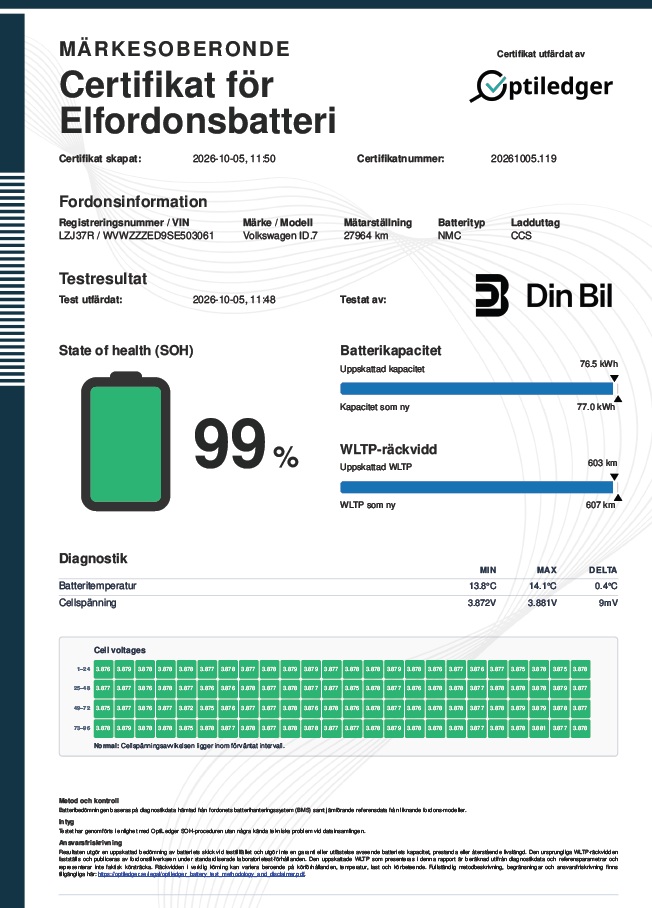The height and width of the screenshot is (908, 652).
Task: Click the marker below the capacity bar
Action: coord(618,398)
